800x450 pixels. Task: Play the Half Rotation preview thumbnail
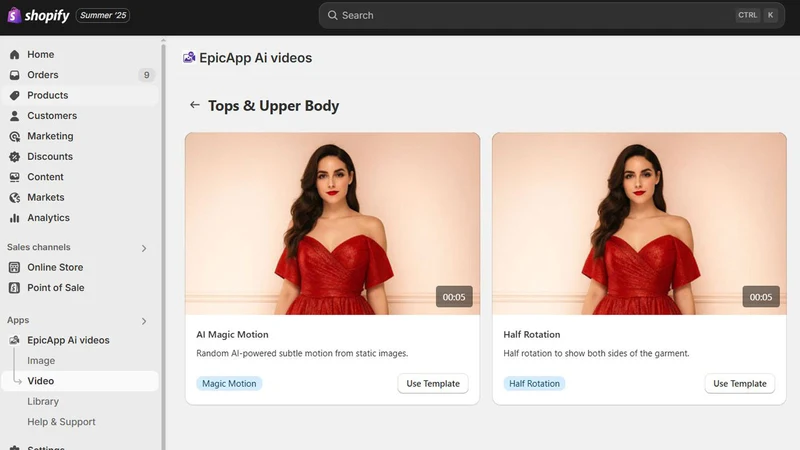pyautogui.click(x=639, y=223)
